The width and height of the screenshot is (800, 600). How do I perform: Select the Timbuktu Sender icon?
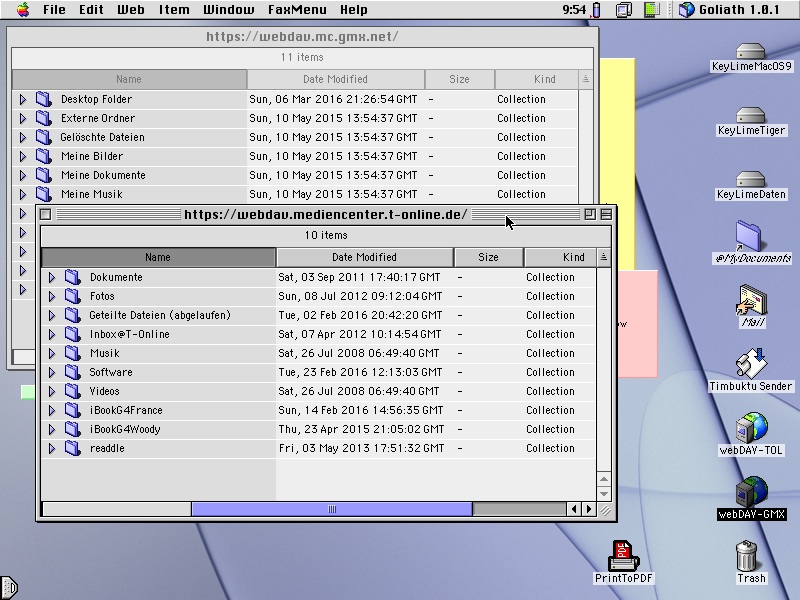point(751,364)
